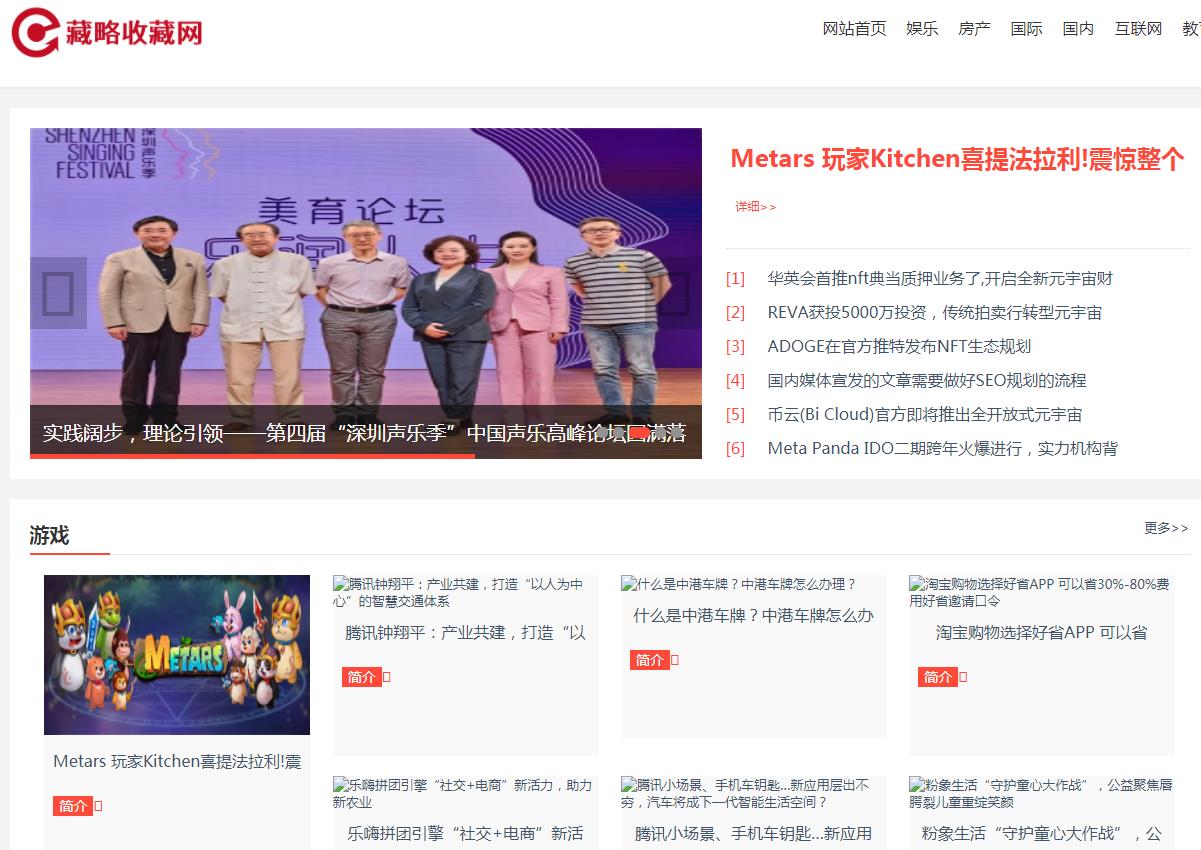Click 简介 button under 中港车牌 card
1201x850 pixels.
click(x=650, y=660)
